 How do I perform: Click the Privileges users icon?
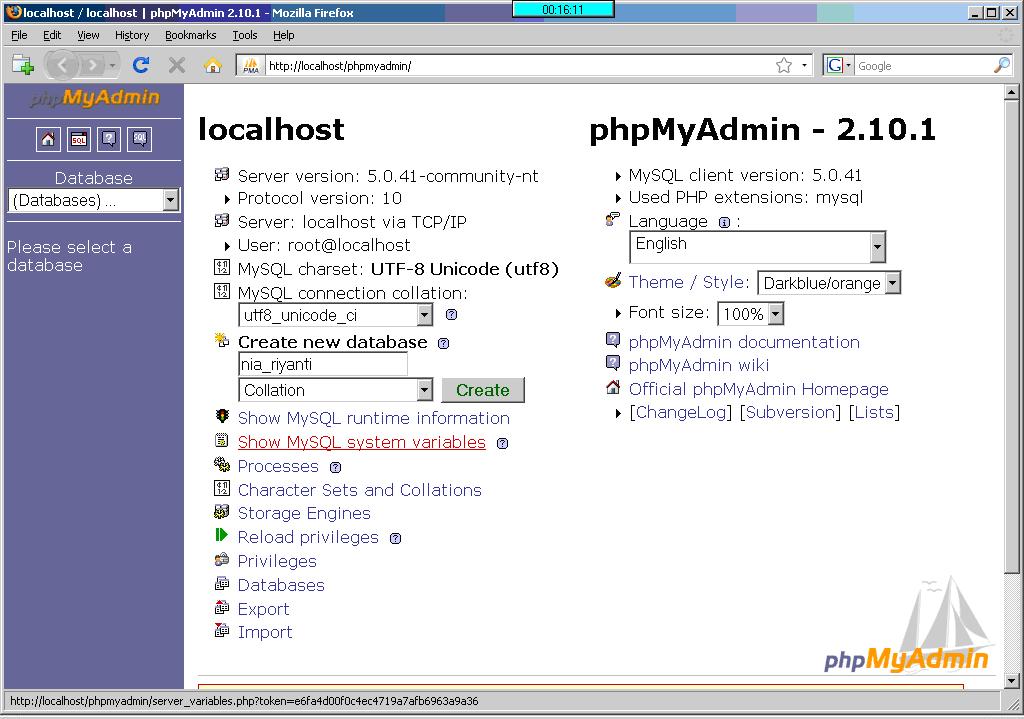pos(222,560)
